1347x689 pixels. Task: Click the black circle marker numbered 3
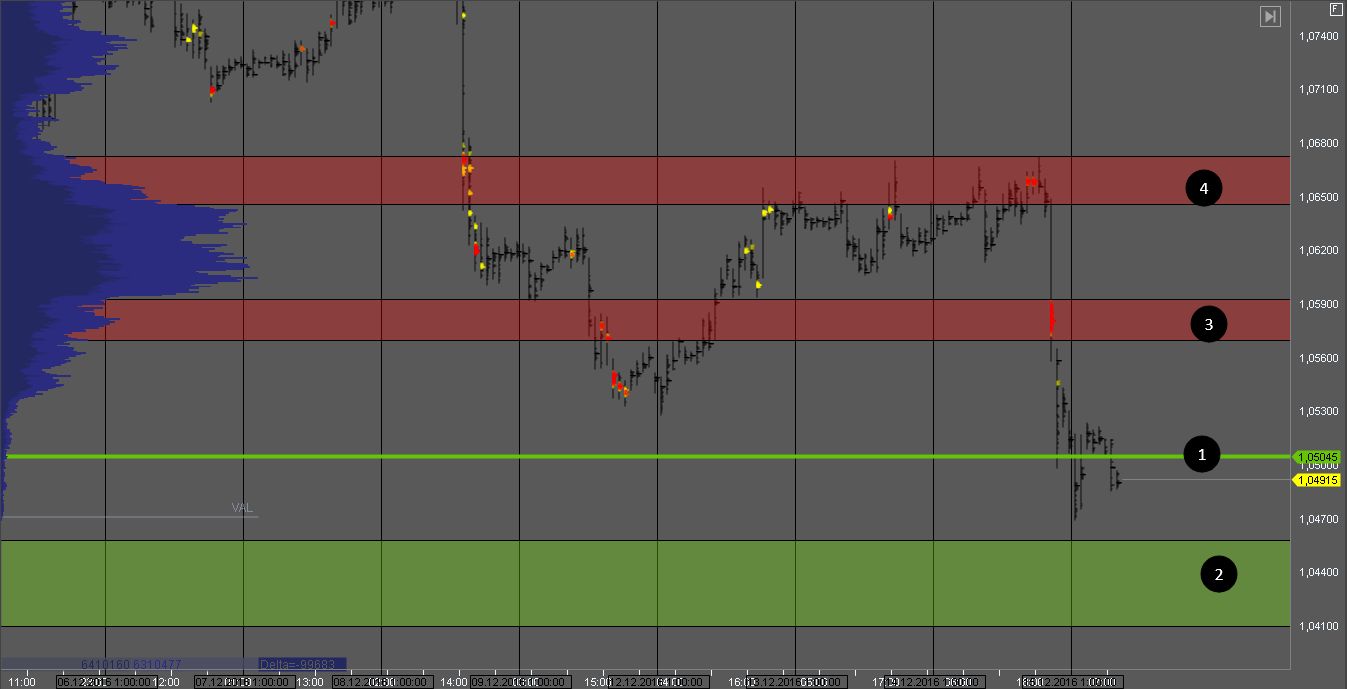click(1209, 324)
